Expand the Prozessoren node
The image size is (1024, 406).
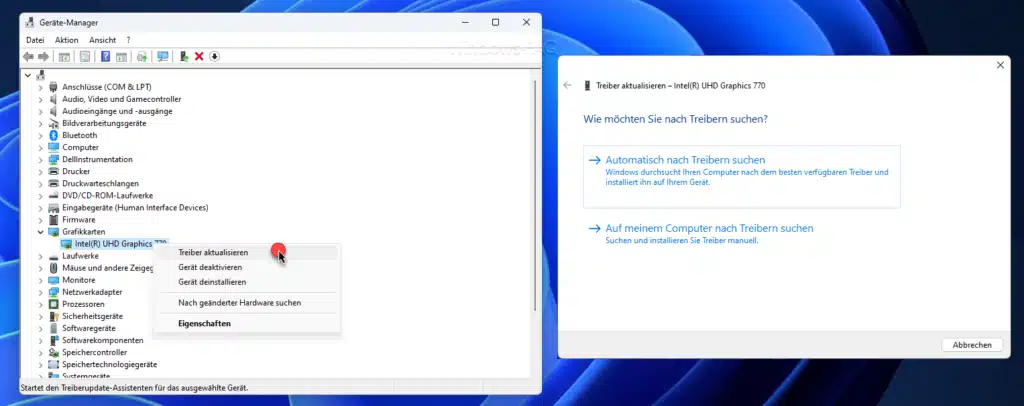point(40,304)
